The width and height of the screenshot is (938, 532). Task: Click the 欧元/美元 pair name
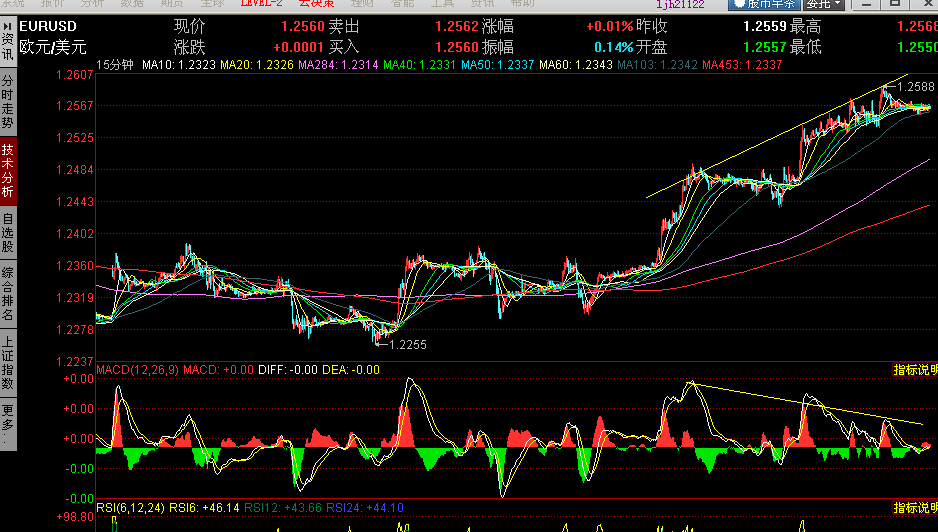pyautogui.click(x=53, y=47)
